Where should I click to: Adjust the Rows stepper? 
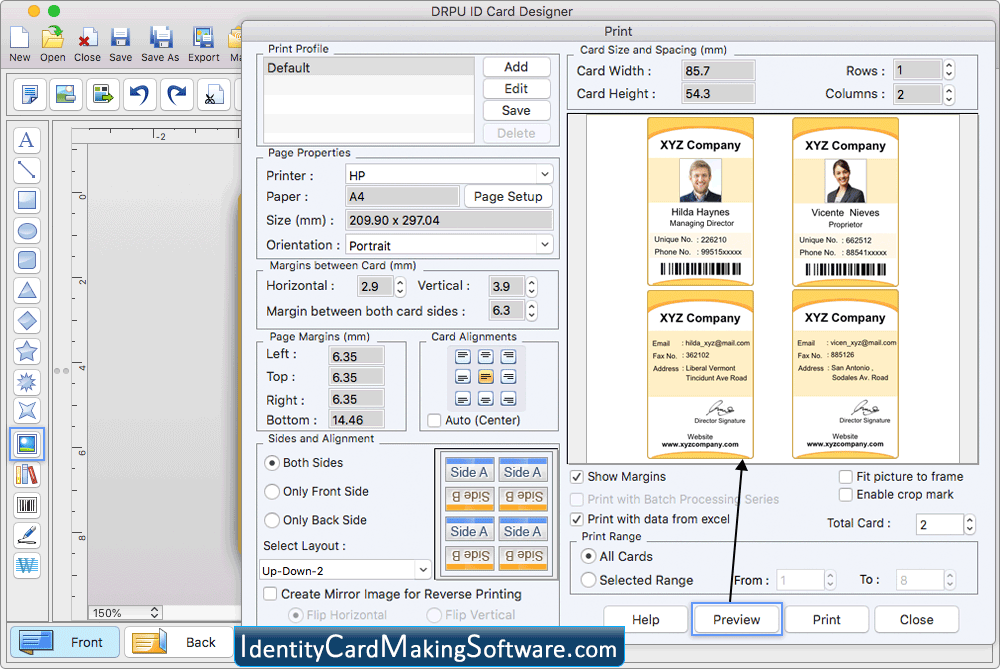tap(949, 70)
